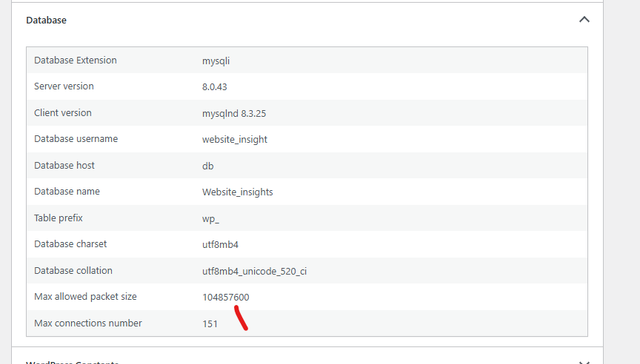Viewport: 640px width, 364px height.
Task: Select server version value '8.0.43'
Action: coord(215,87)
